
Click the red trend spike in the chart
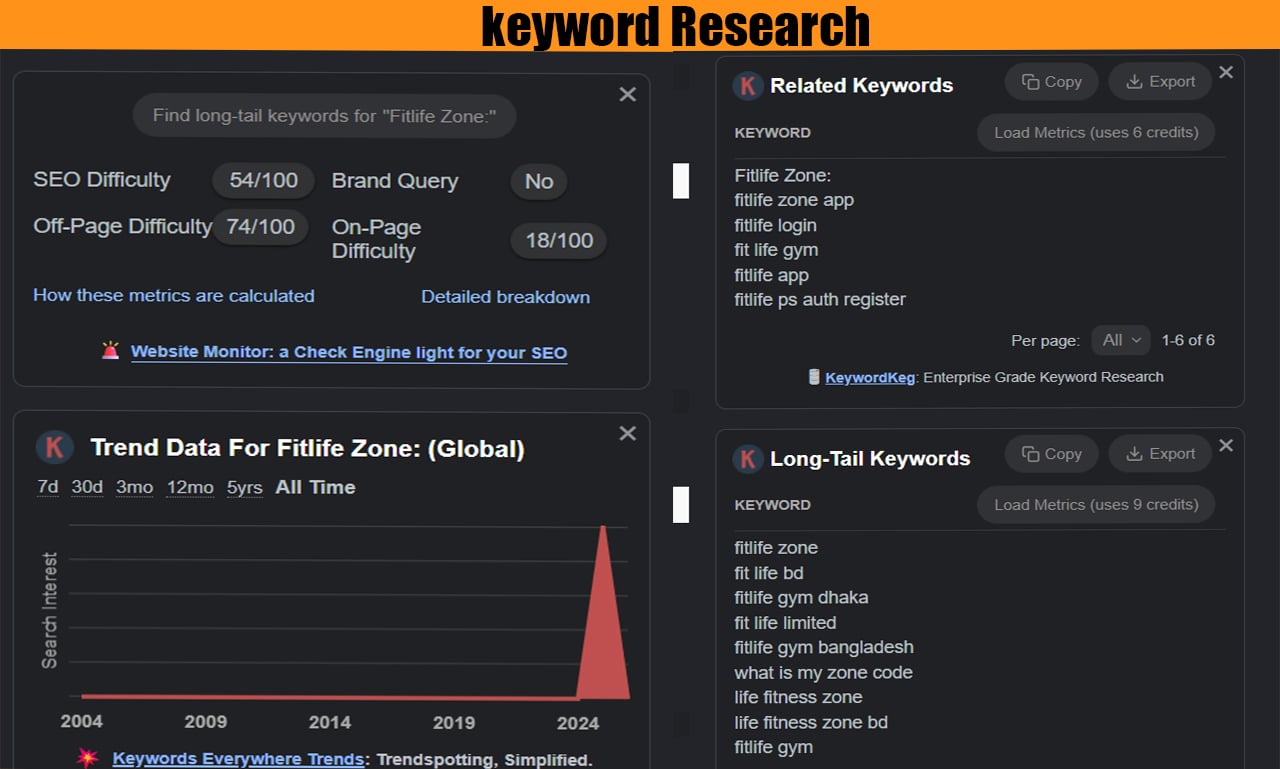[x=603, y=630]
